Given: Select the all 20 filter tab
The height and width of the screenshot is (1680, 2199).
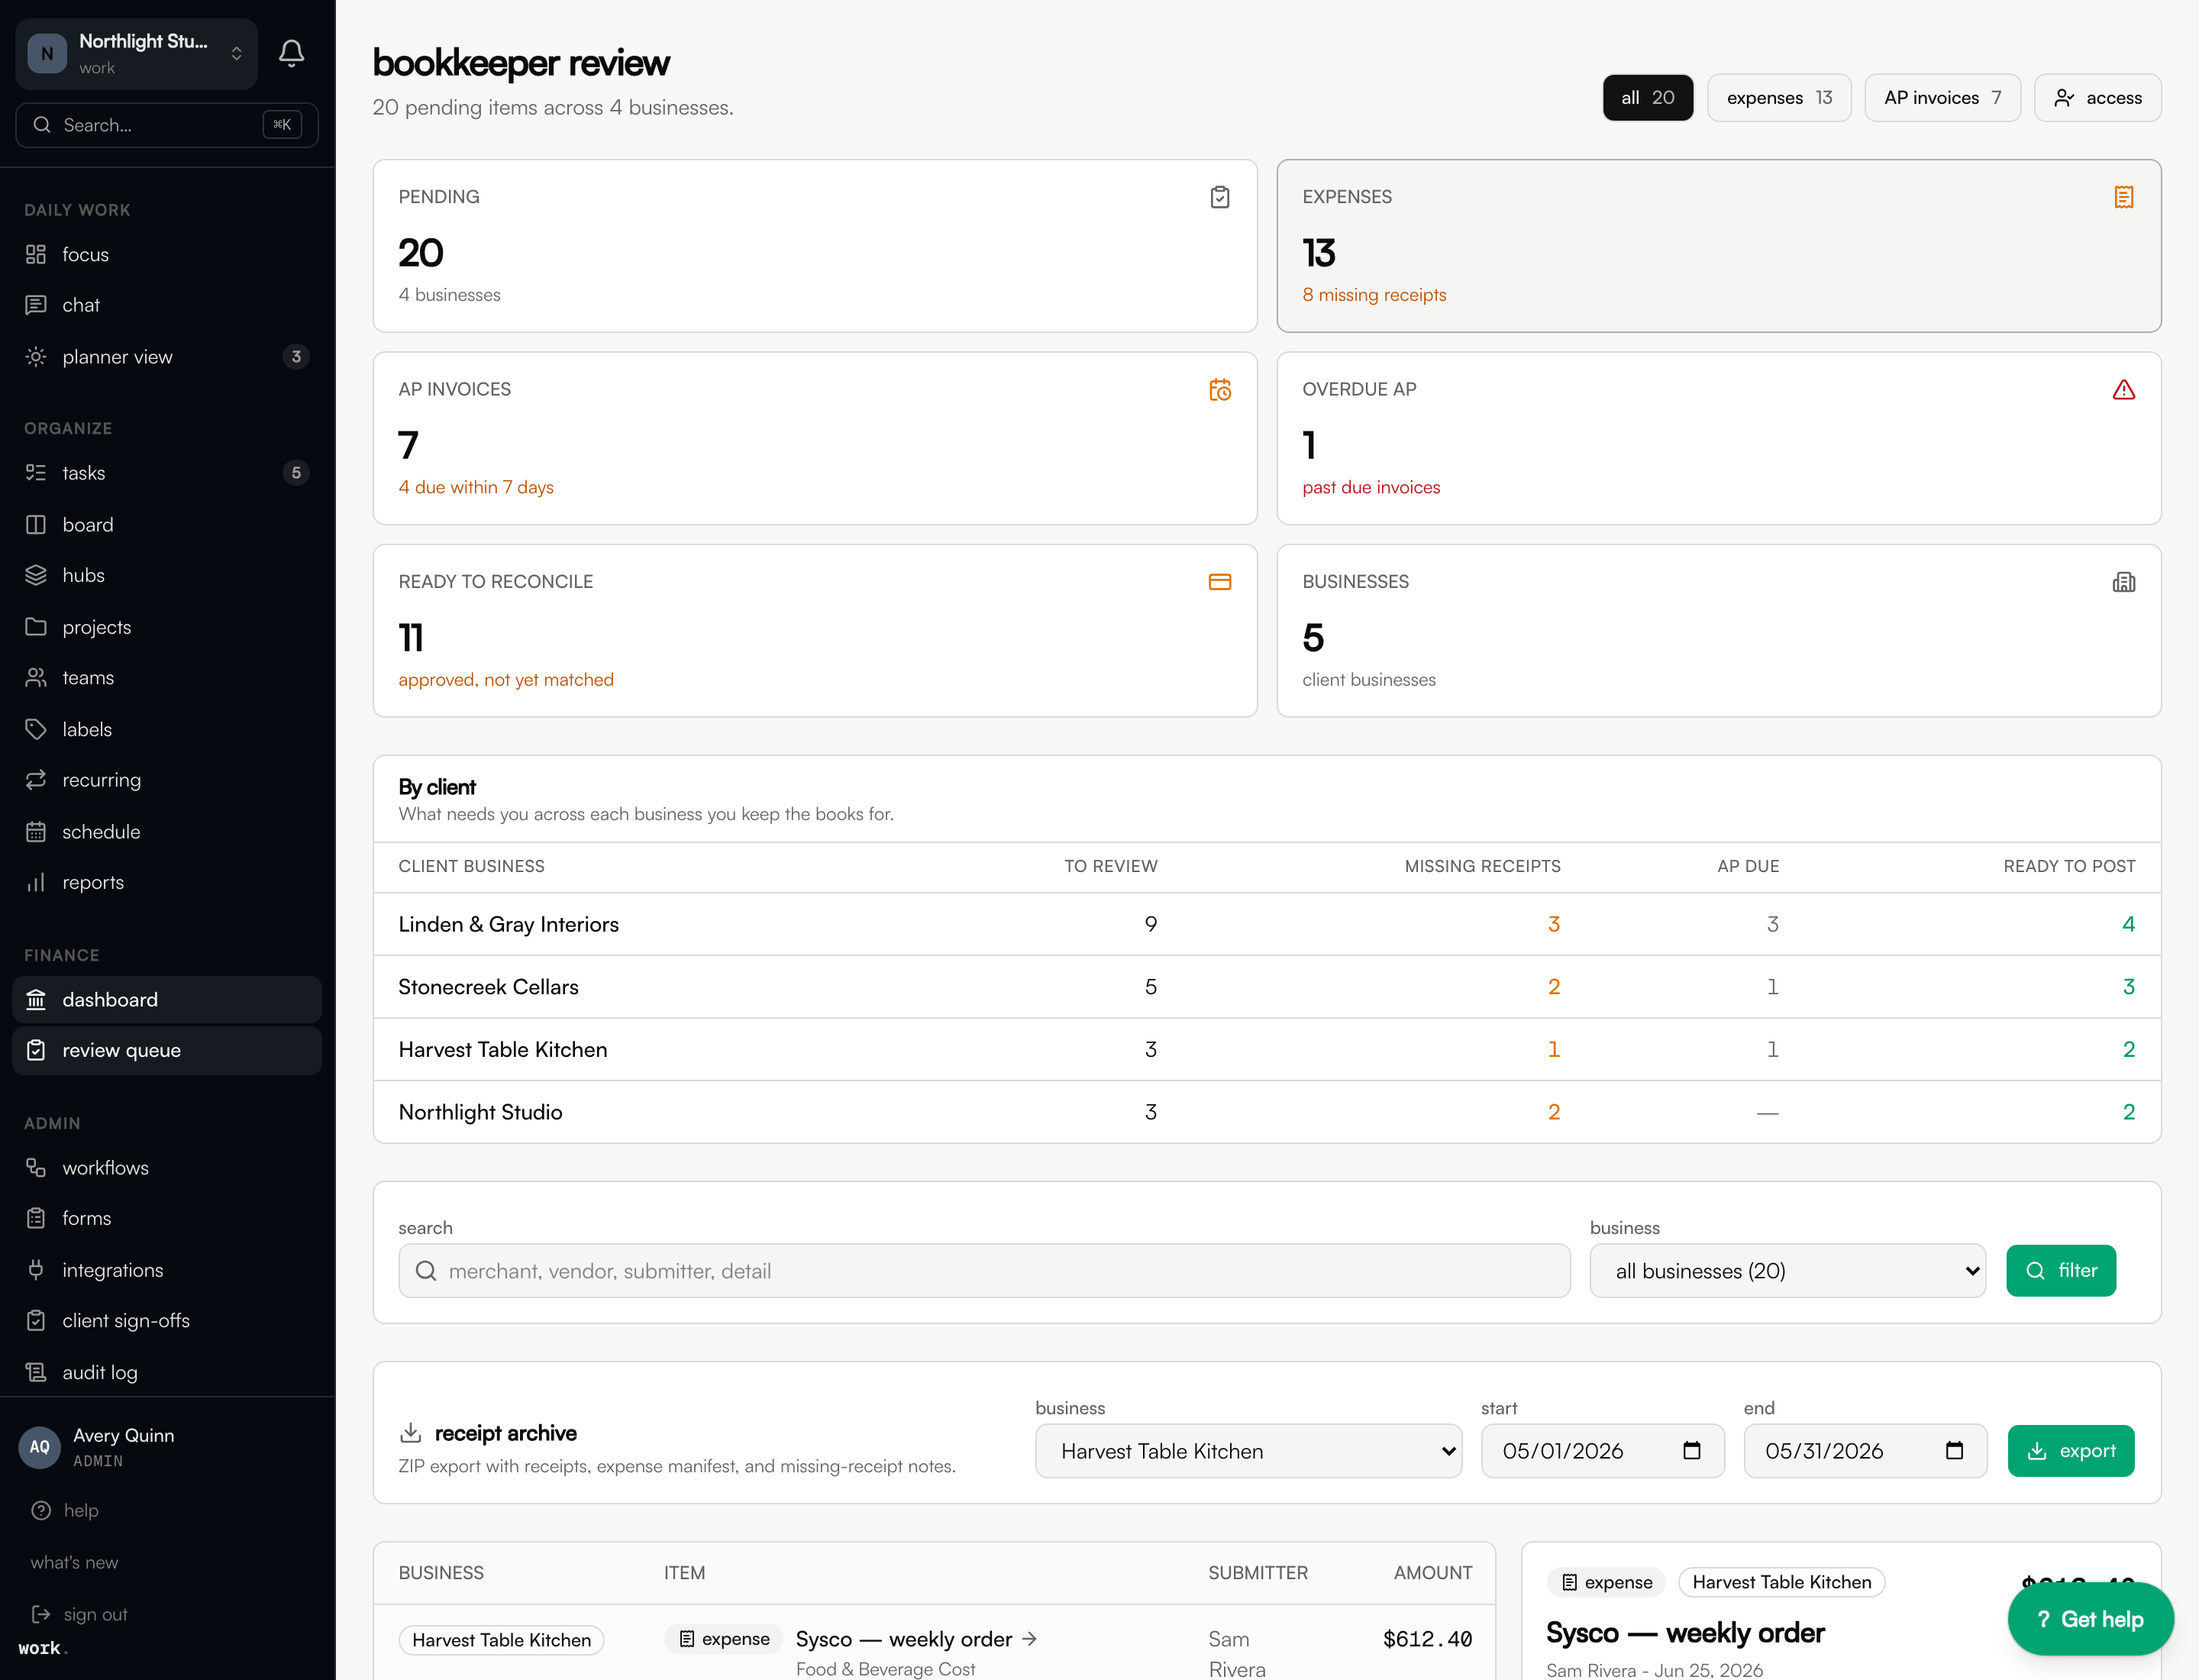Looking at the screenshot, I should pos(1647,98).
